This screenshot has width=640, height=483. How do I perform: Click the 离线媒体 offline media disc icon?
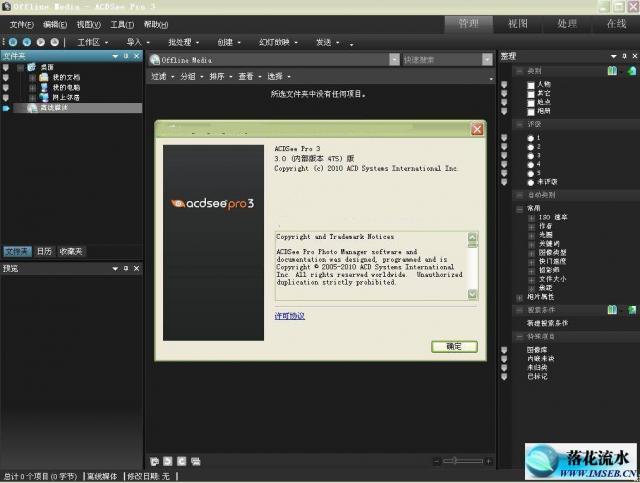(x=32, y=107)
